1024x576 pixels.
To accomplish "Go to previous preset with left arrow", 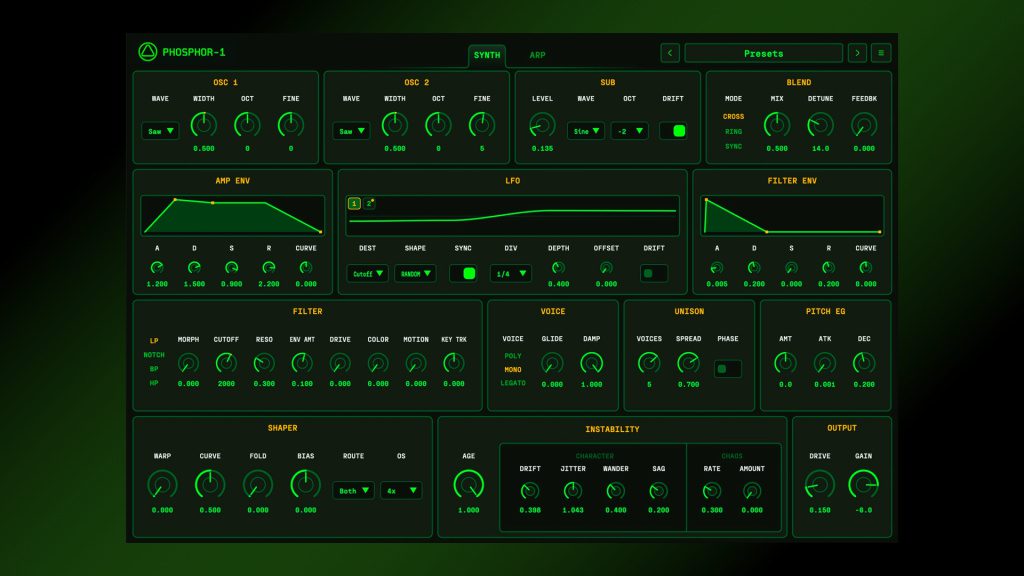I will click(670, 53).
